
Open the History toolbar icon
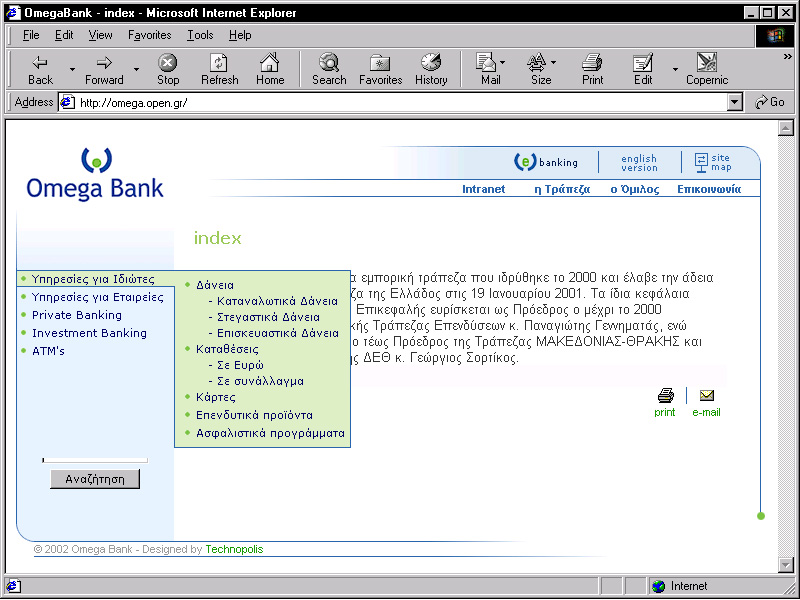pos(431,69)
